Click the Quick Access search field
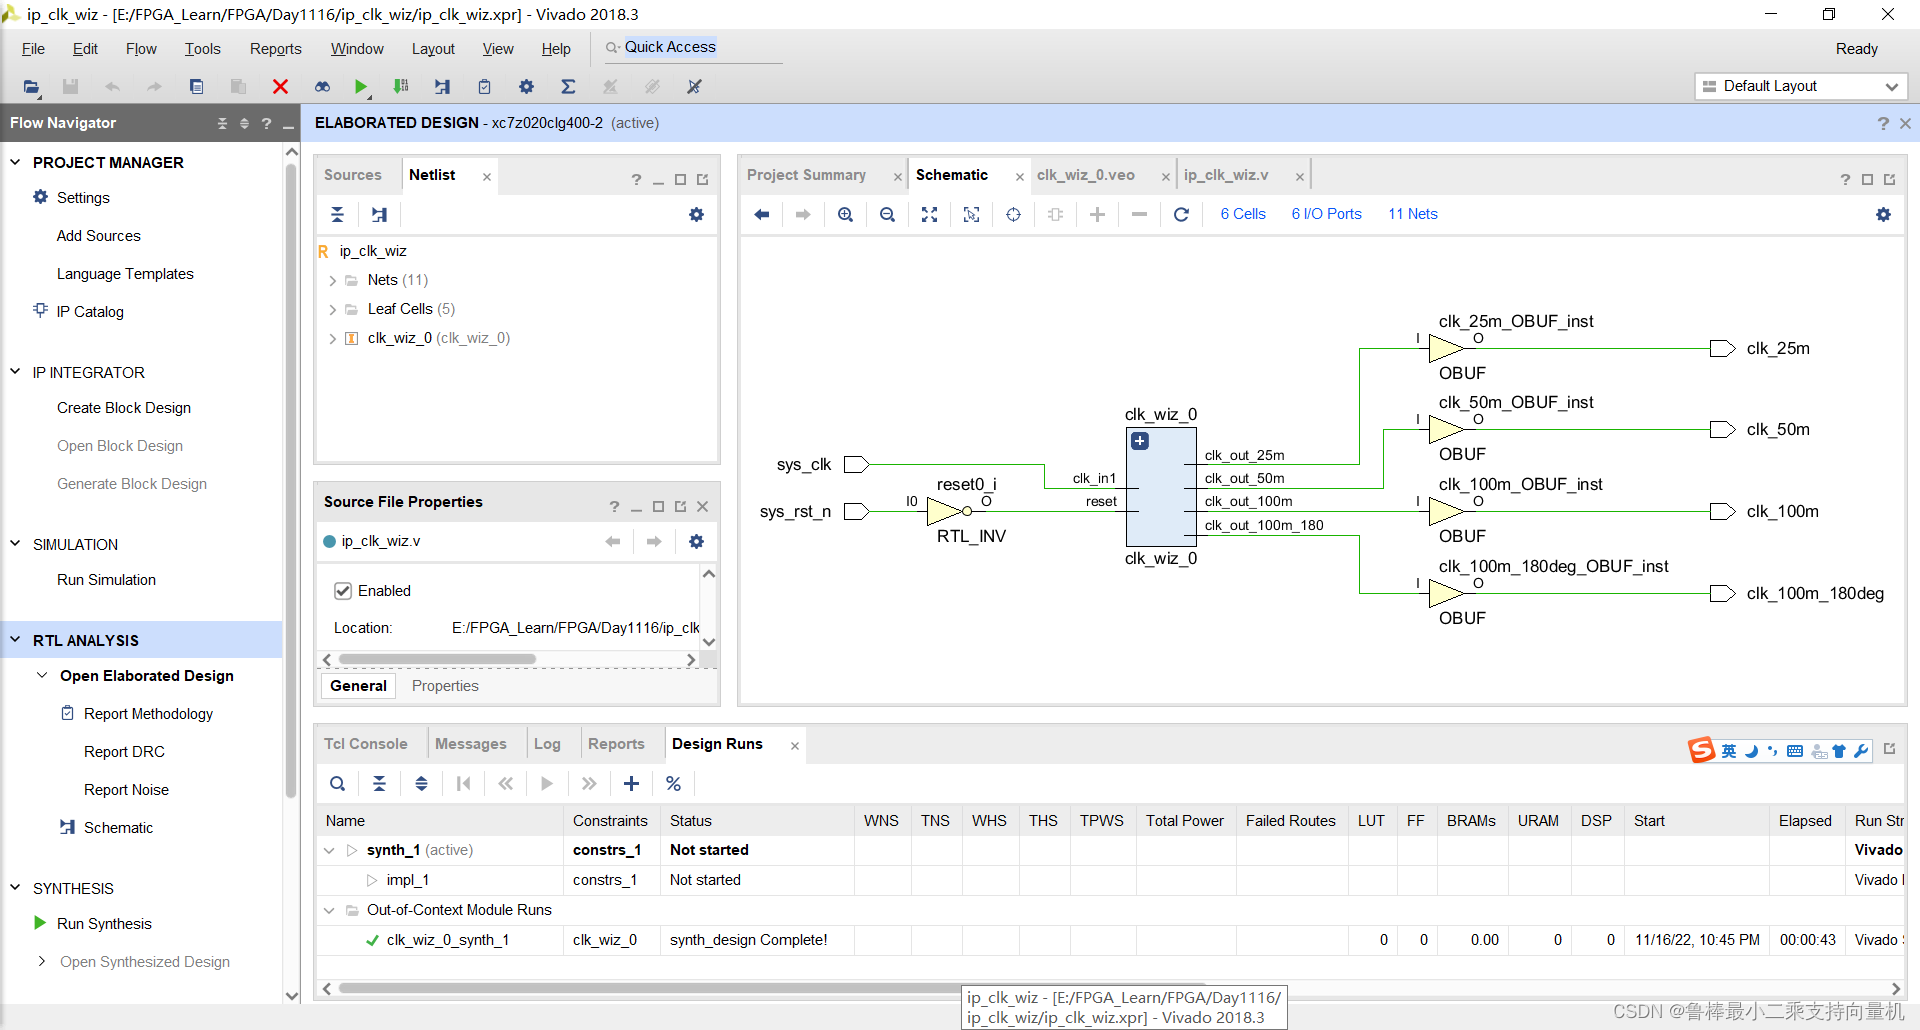Viewport: 1920px width, 1030px height. click(x=692, y=48)
